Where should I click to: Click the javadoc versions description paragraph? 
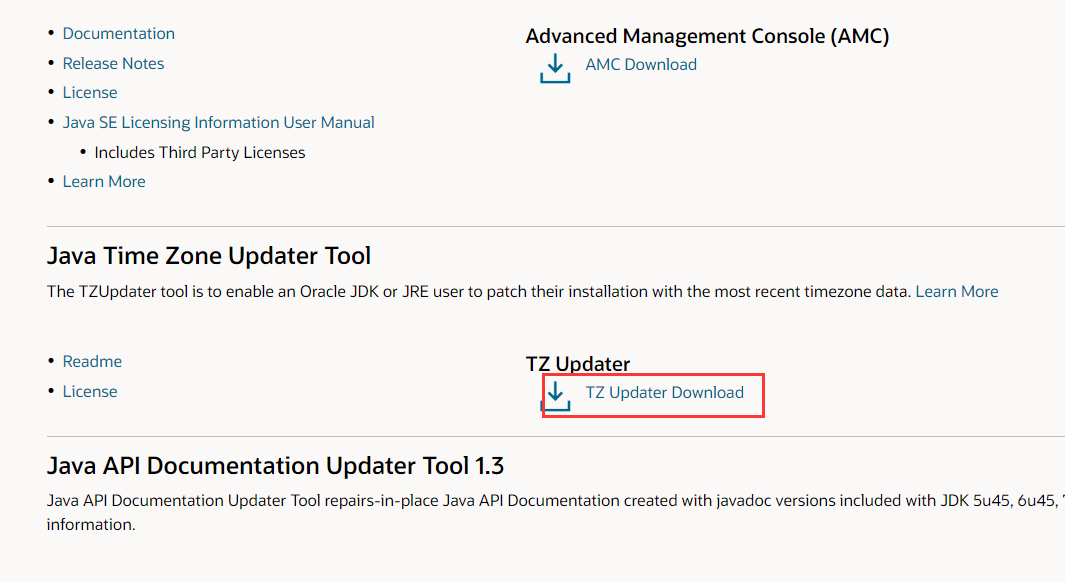[x=550, y=501]
